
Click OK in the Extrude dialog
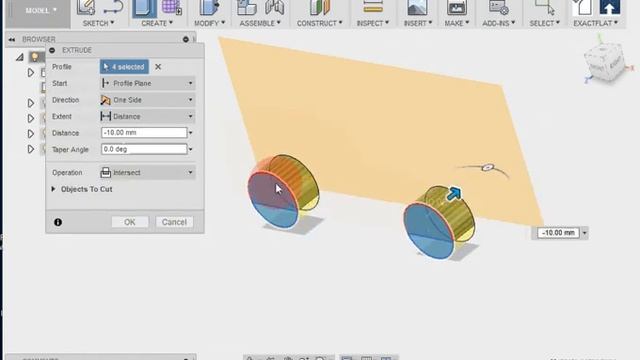coord(130,222)
